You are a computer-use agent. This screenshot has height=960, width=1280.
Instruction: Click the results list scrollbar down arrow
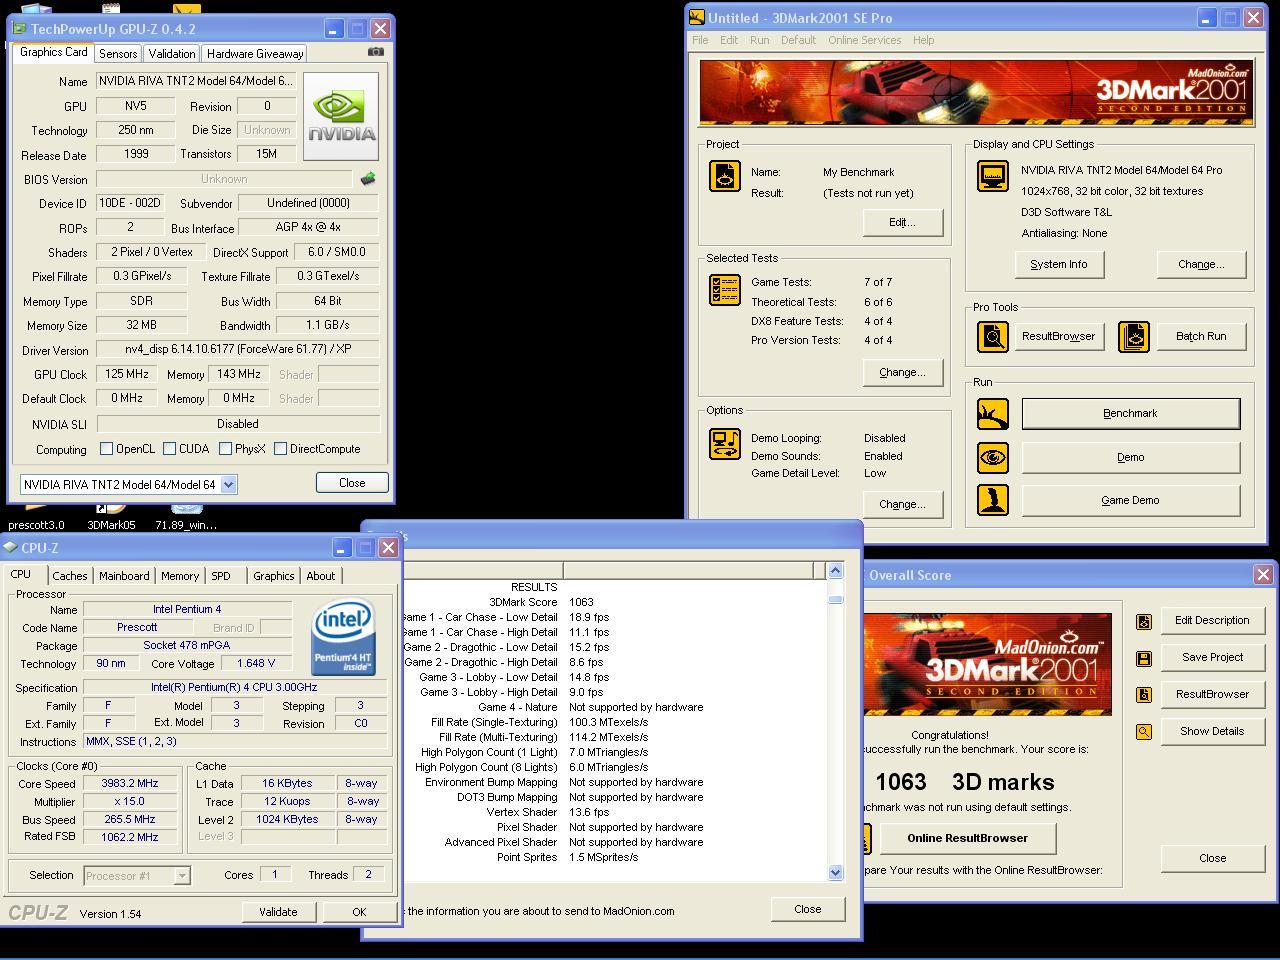click(x=836, y=873)
